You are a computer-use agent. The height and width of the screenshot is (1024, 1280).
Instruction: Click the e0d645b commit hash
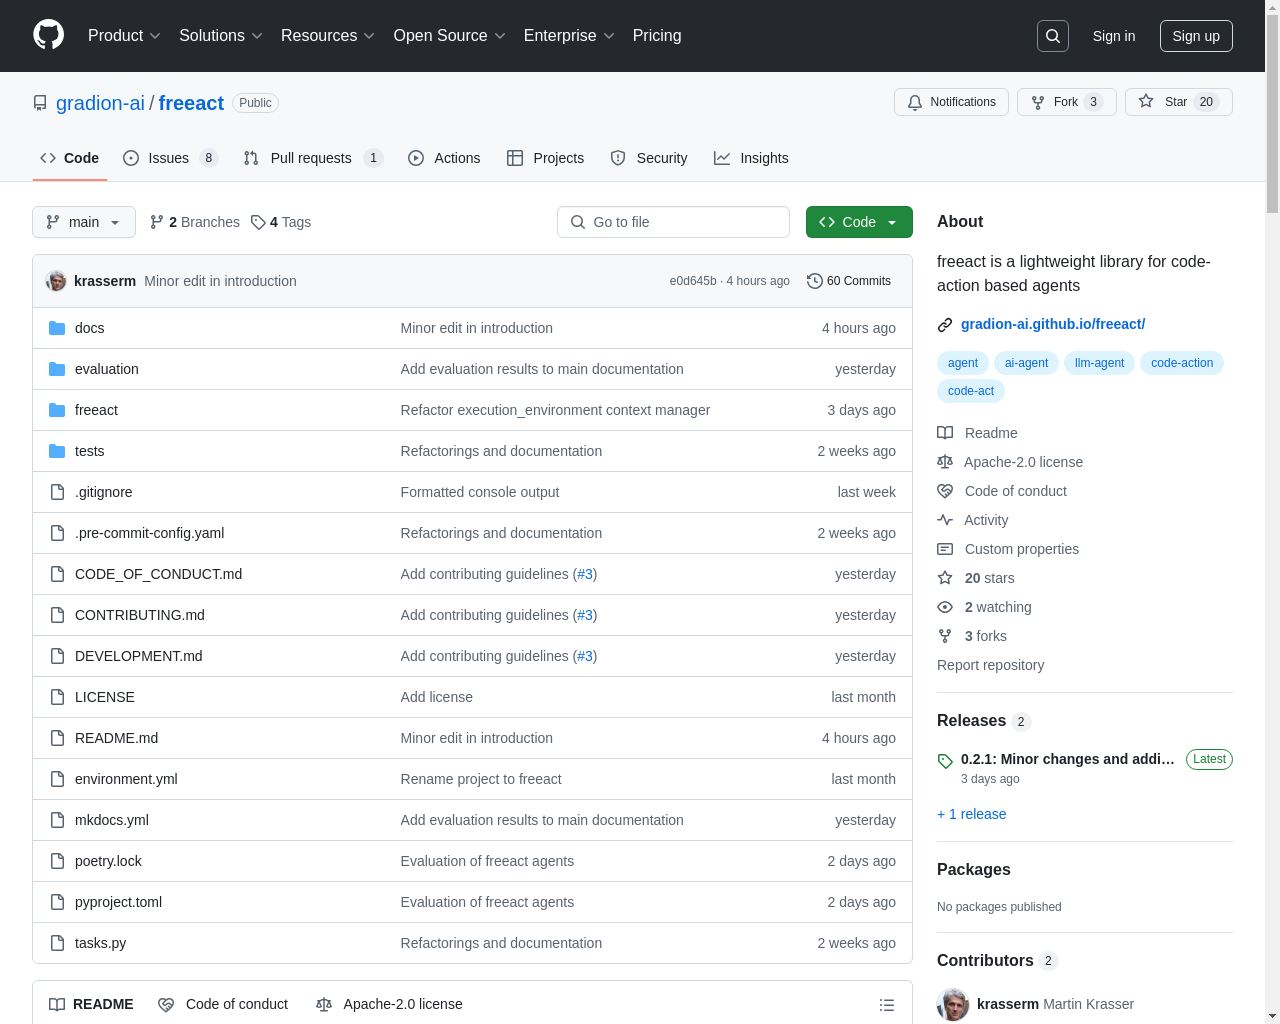[693, 281]
